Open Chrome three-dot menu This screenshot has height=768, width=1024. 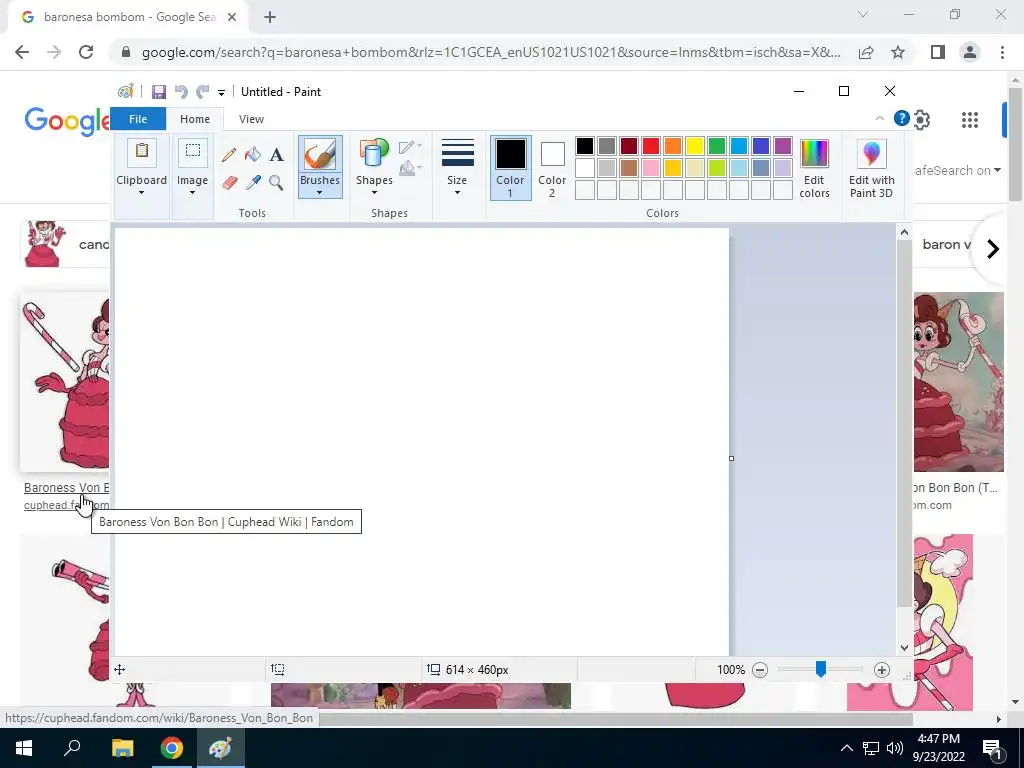pos(1002,52)
